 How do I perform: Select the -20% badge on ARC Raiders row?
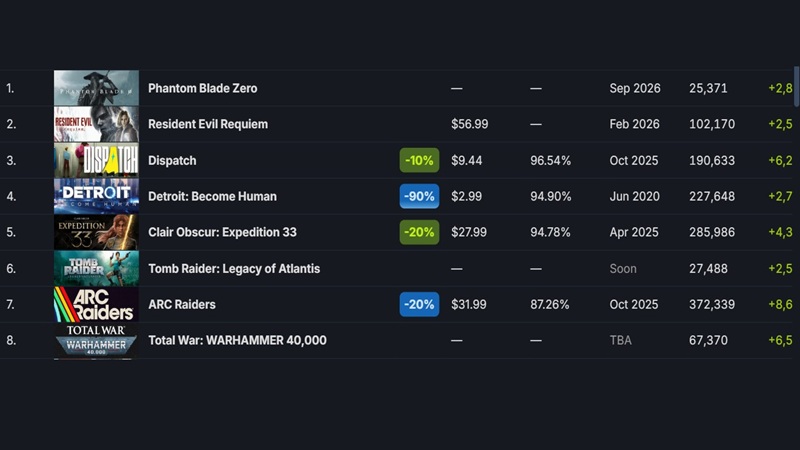click(419, 304)
